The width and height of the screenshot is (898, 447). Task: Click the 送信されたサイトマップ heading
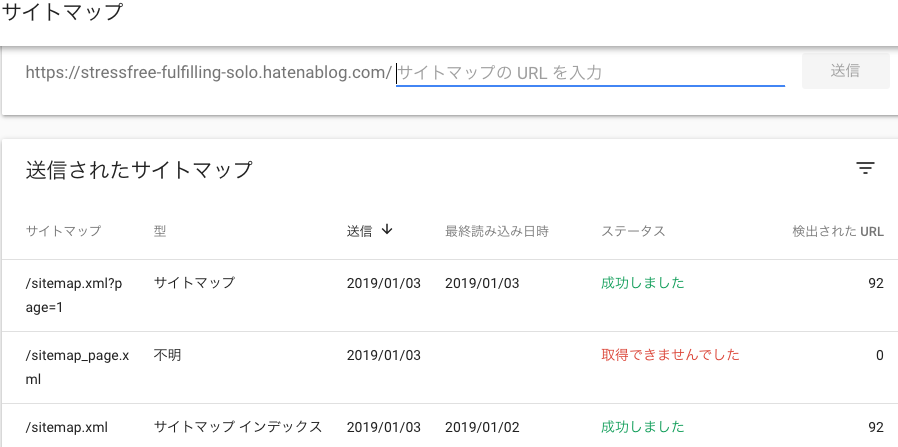(139, 170)
